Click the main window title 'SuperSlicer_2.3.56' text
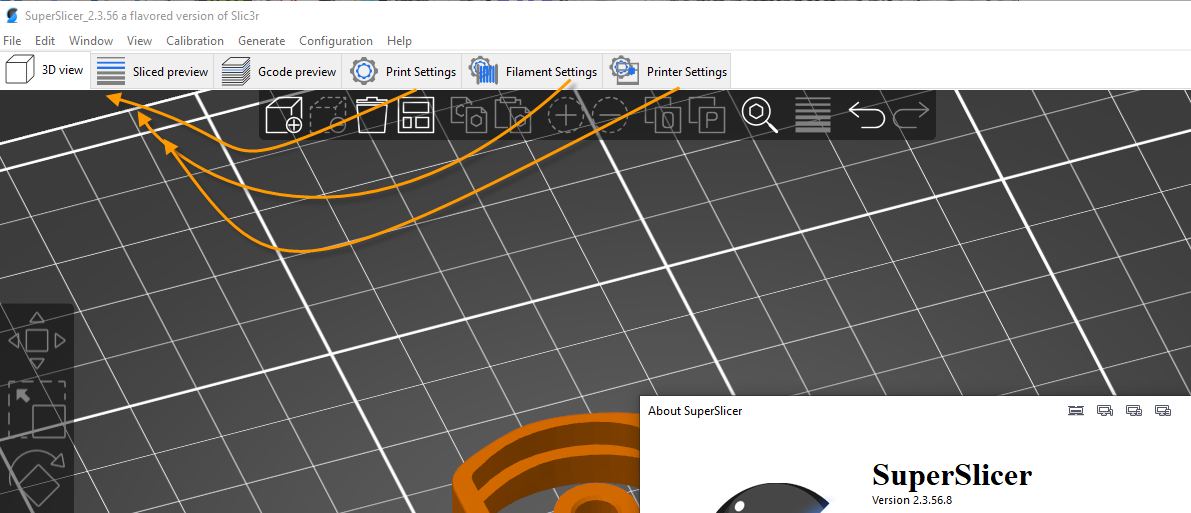 tap(71, 16)
